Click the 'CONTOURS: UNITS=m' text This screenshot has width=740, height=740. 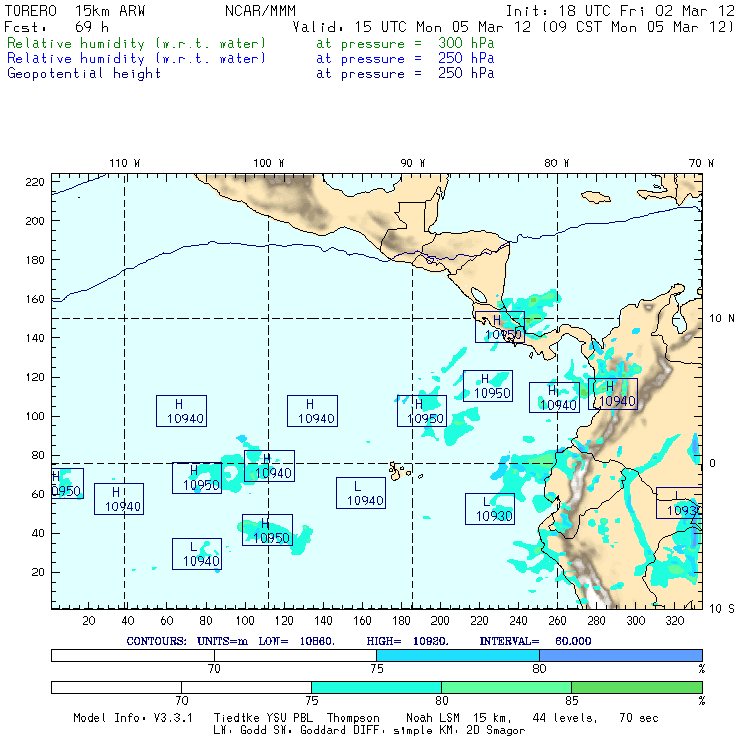point(187,641)
